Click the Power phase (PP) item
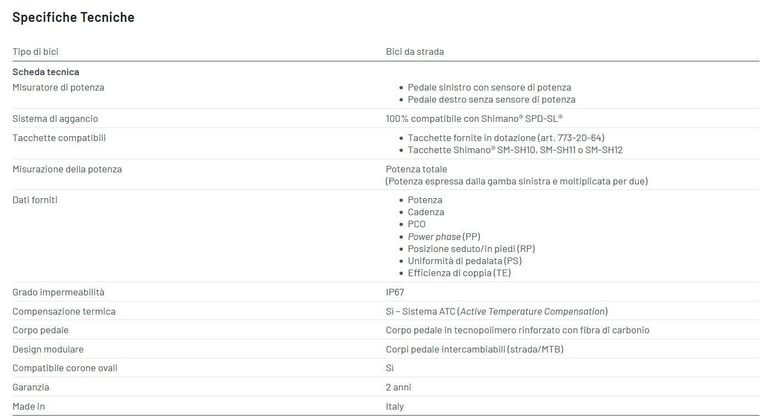 pos(444,237)
